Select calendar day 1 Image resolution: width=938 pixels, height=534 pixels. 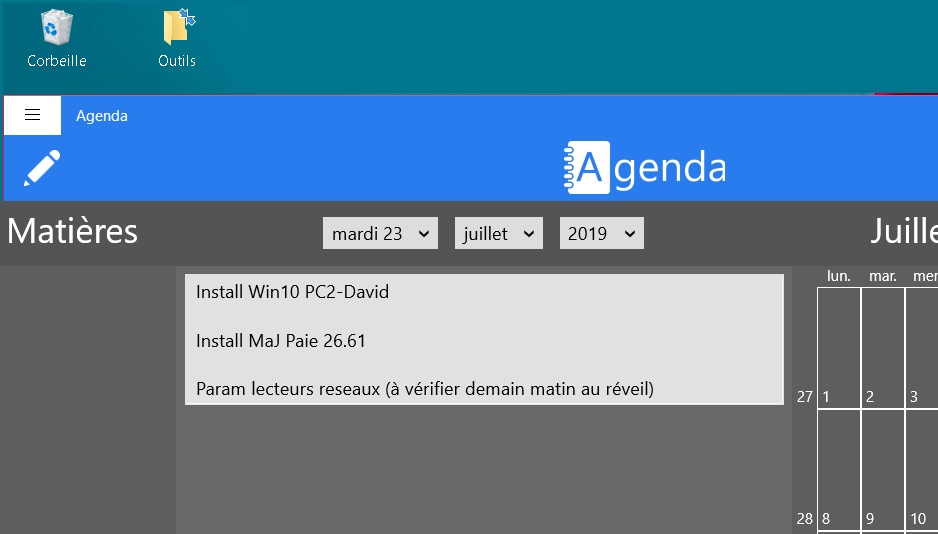tap(839, 348)
